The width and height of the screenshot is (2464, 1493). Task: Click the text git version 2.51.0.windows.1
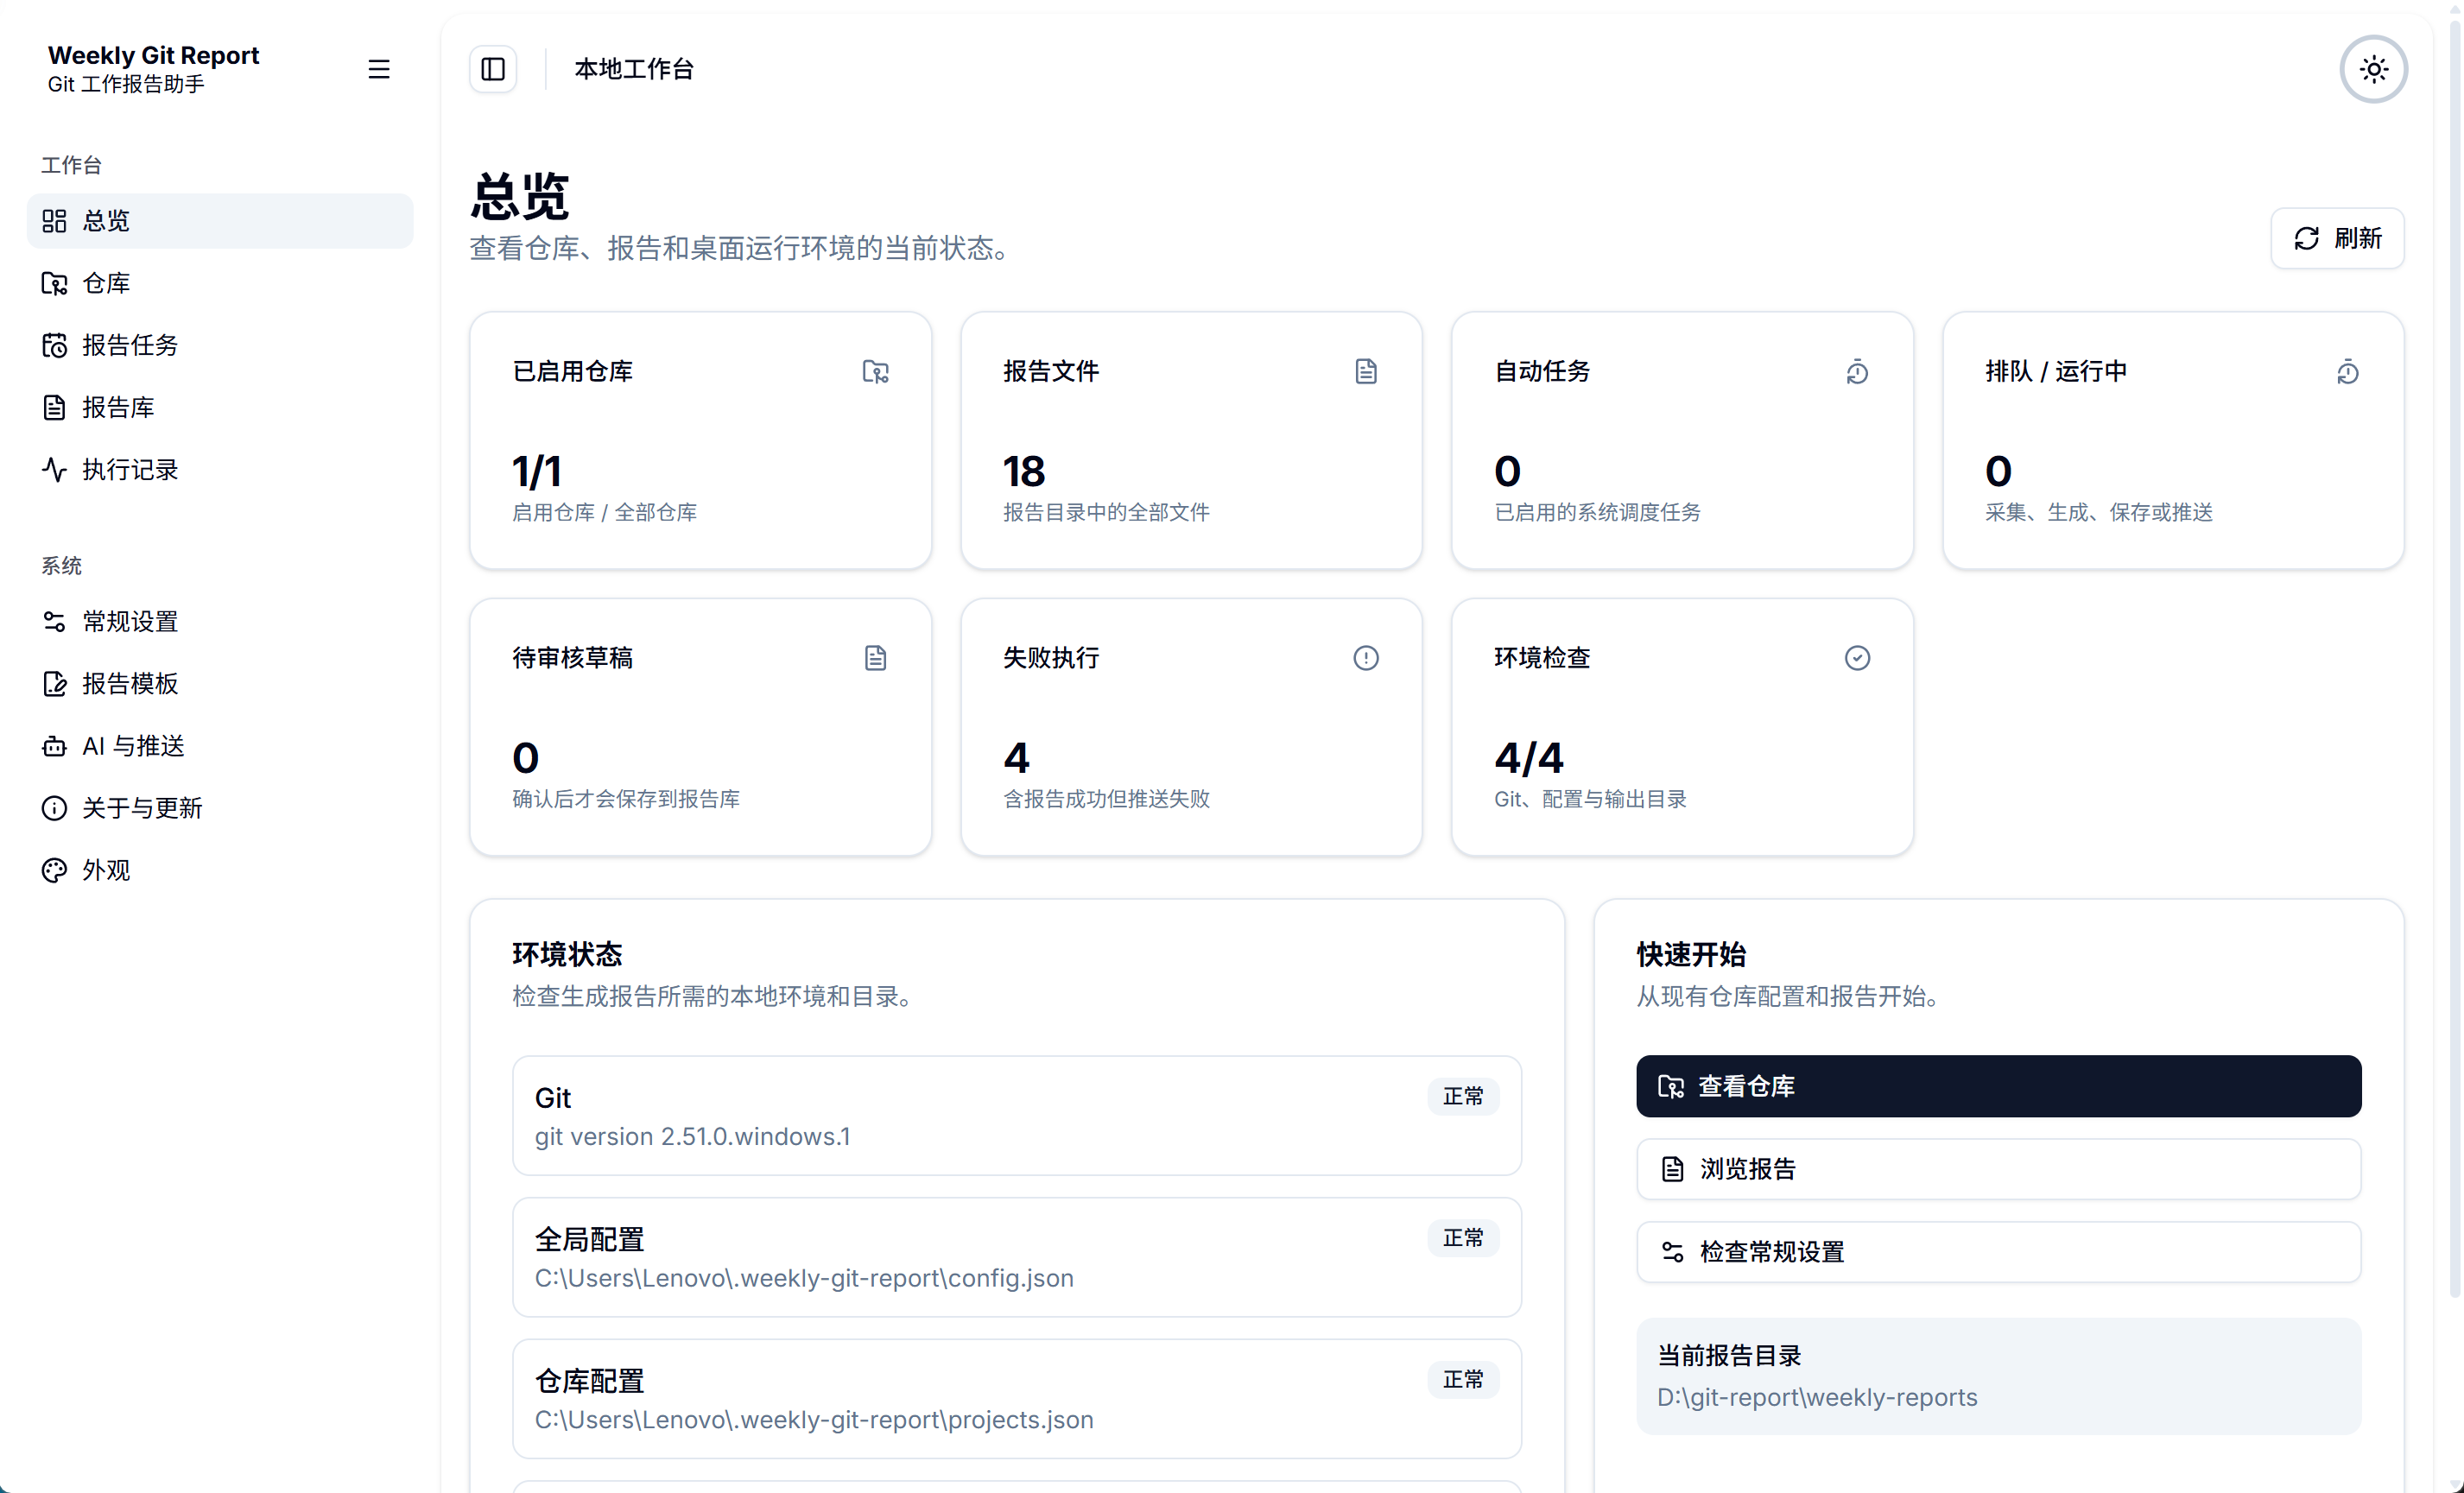point(692,1137)
